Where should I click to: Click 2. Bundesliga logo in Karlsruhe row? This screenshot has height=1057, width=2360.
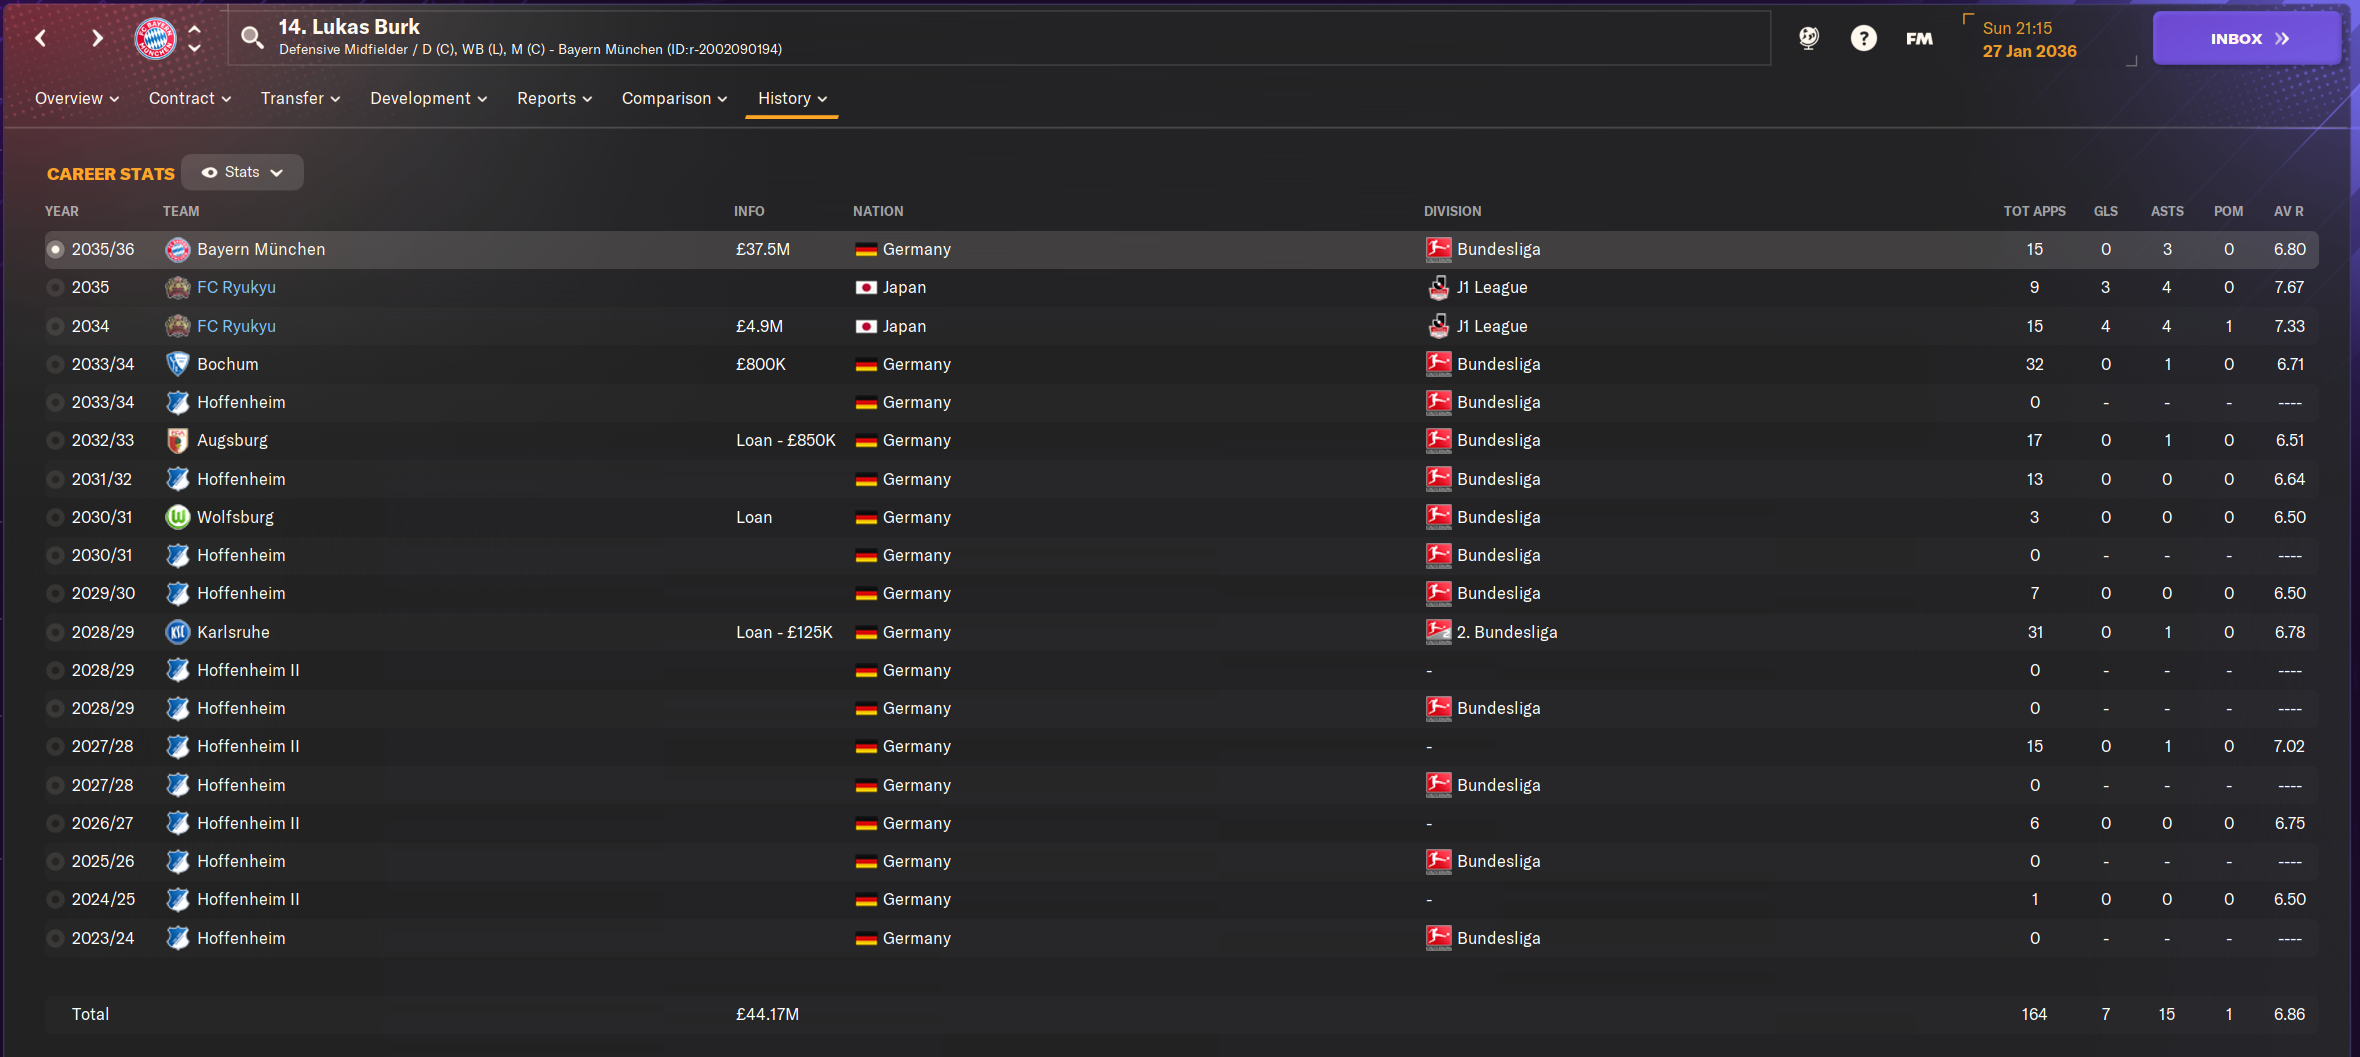(x=1439, y=632)
